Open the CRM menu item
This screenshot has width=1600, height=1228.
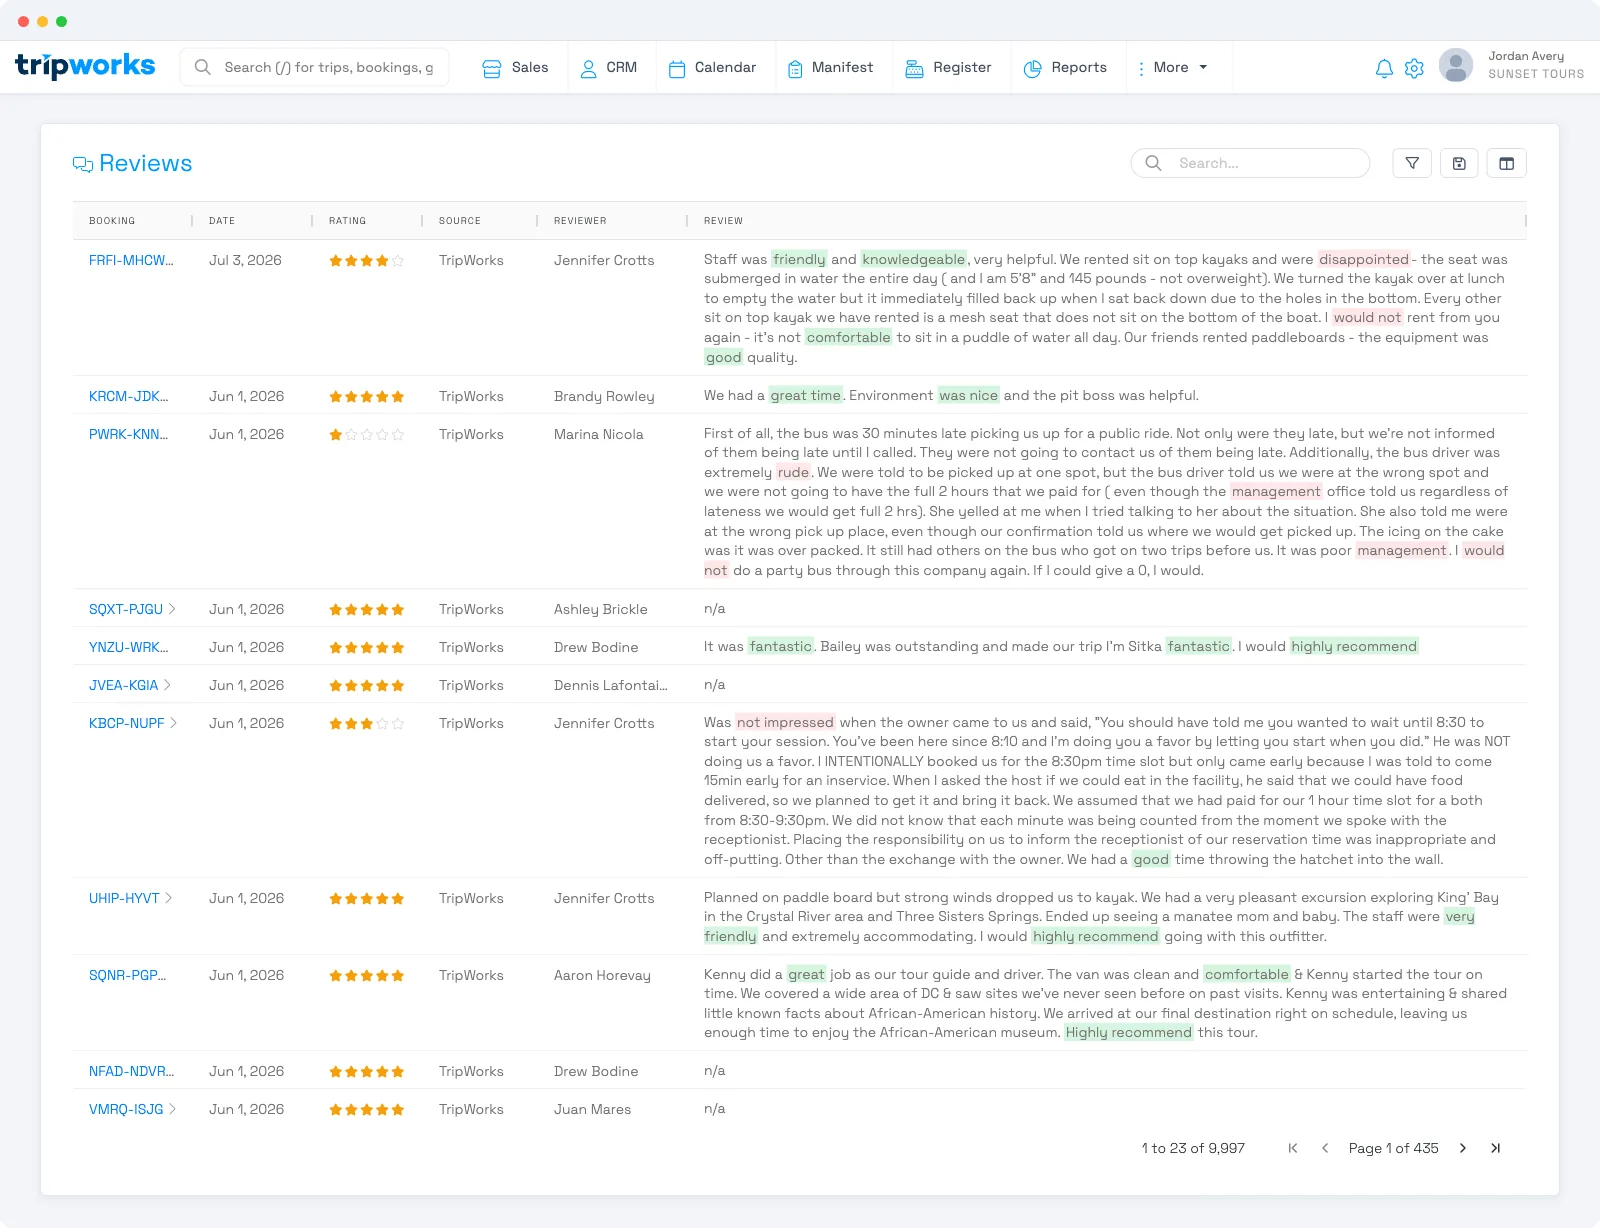click(609, 67)
